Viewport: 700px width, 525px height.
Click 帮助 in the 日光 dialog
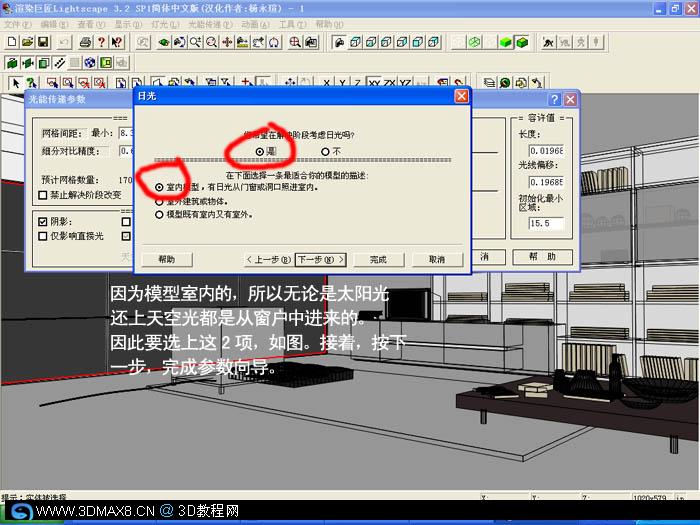[x=167, y=259]
